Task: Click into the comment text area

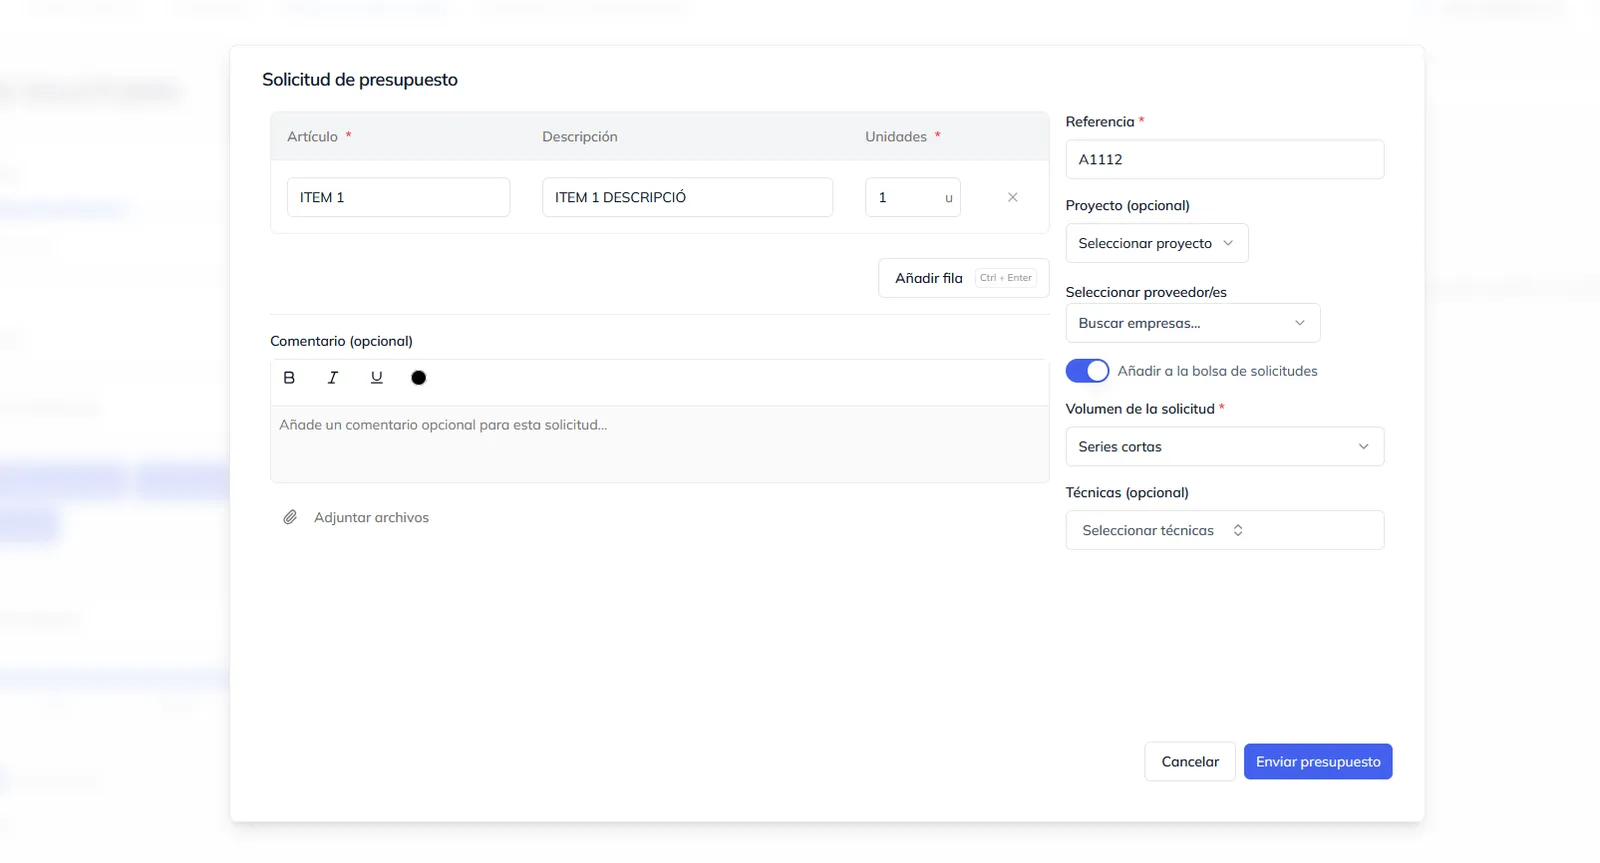Action: [x=660, y=444]
